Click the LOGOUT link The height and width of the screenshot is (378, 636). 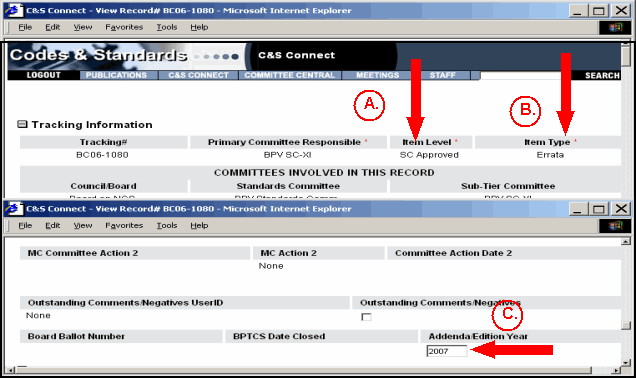[x=43, y=75]
